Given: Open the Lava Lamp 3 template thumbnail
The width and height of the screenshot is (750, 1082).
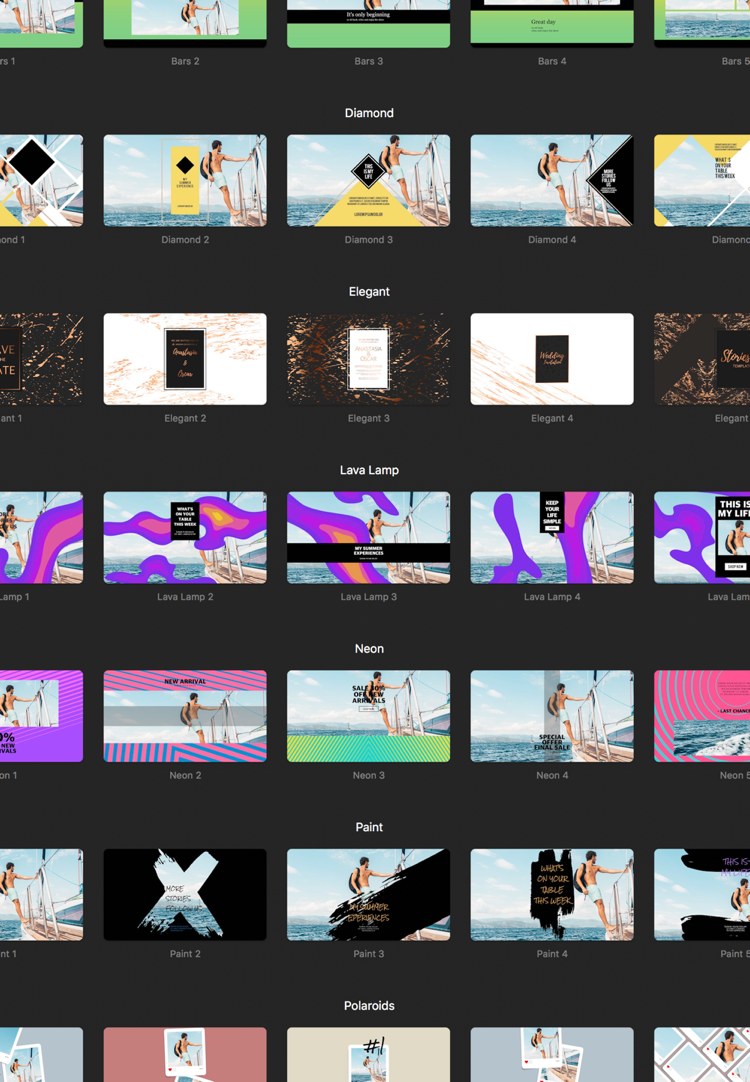Looking at the screenshot, I should click(368, 538).
